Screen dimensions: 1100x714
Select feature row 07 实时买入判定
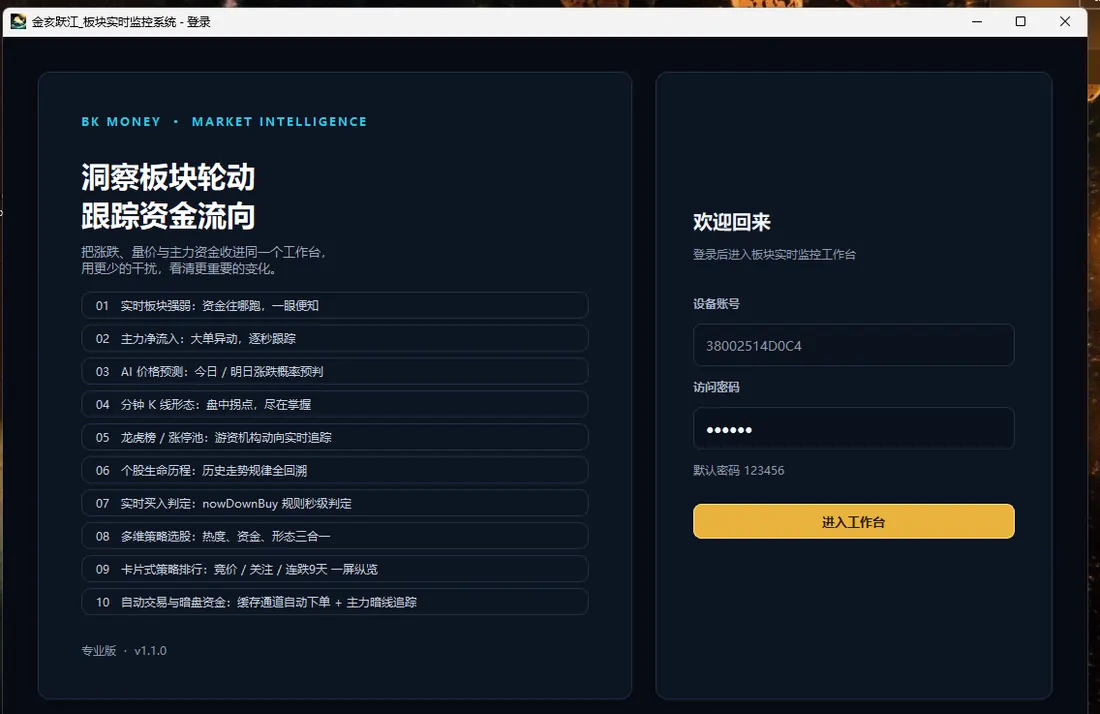[335, 504]
